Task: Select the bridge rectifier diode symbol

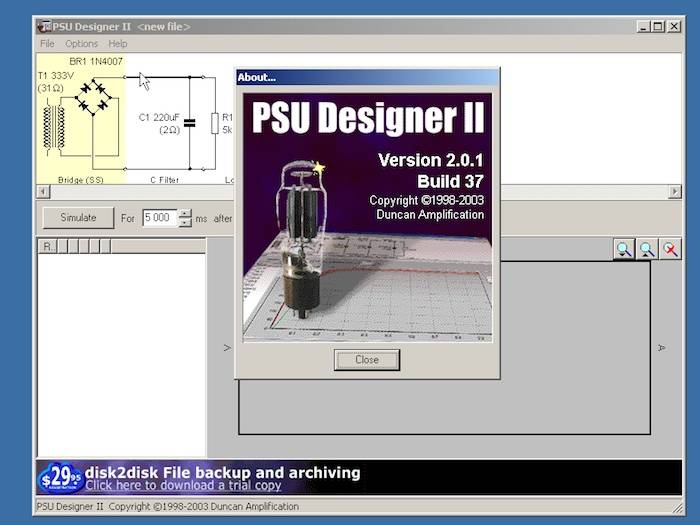Action: 93,96
